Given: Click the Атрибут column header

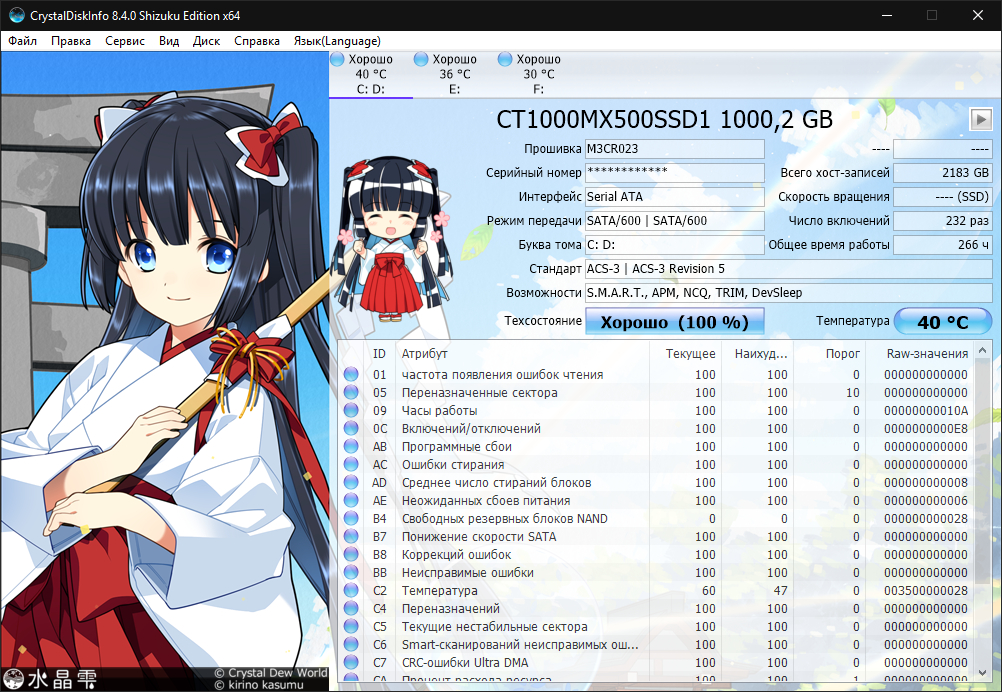Looking at the screenshot, I should [x=522, y=353].
